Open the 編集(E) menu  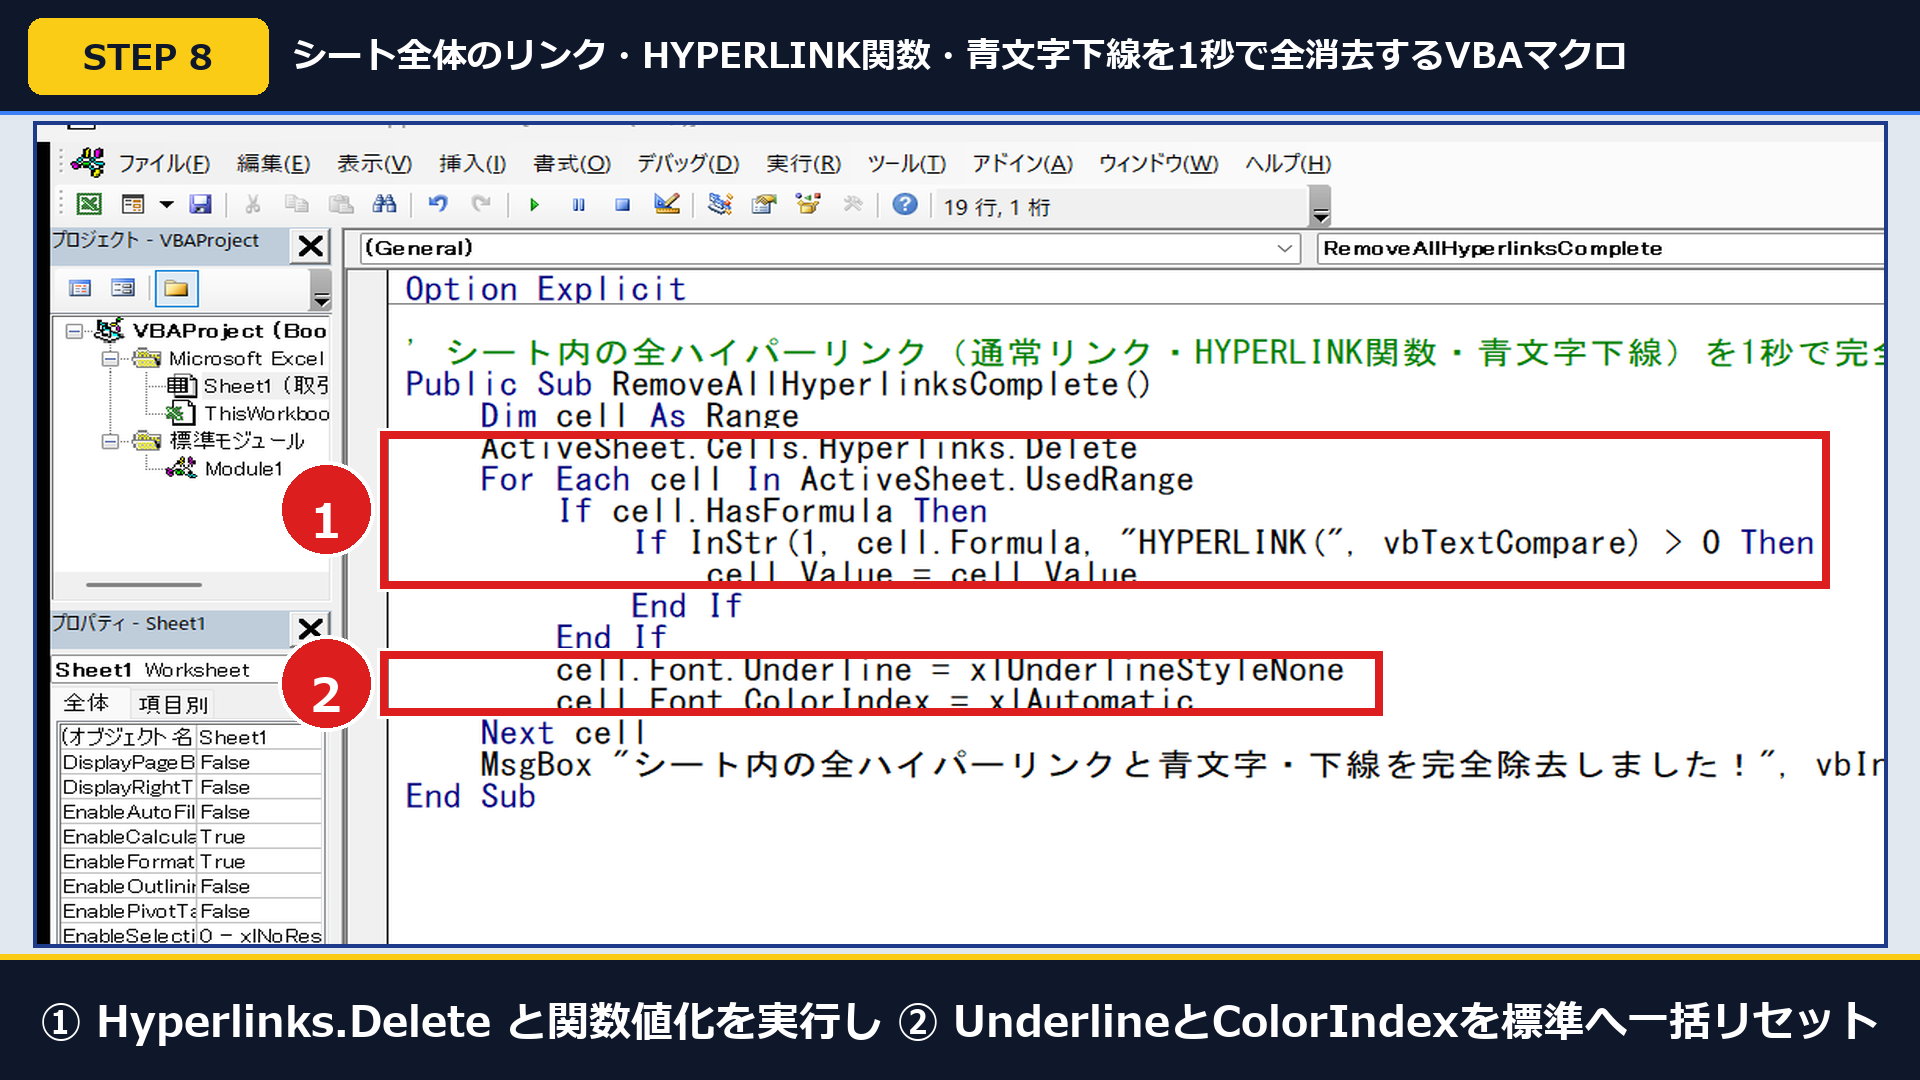click(x=273, y=163)
